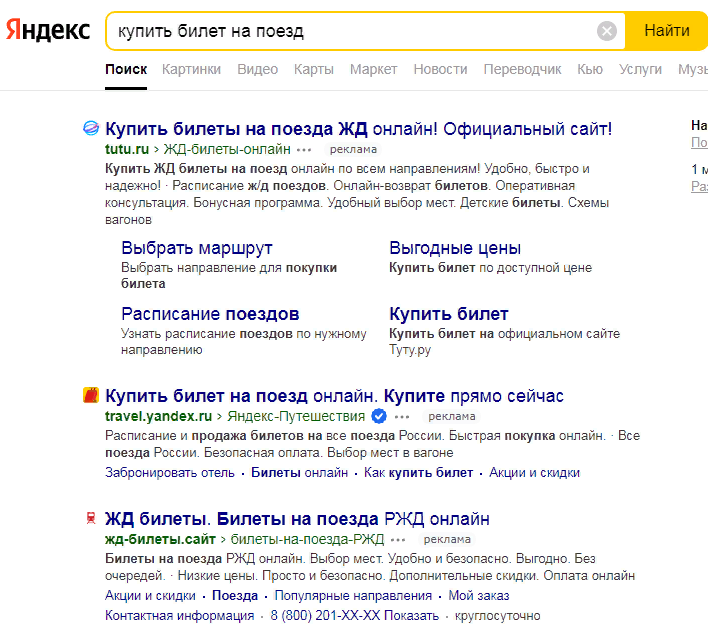Select the Поиск tab

(126, 69)
